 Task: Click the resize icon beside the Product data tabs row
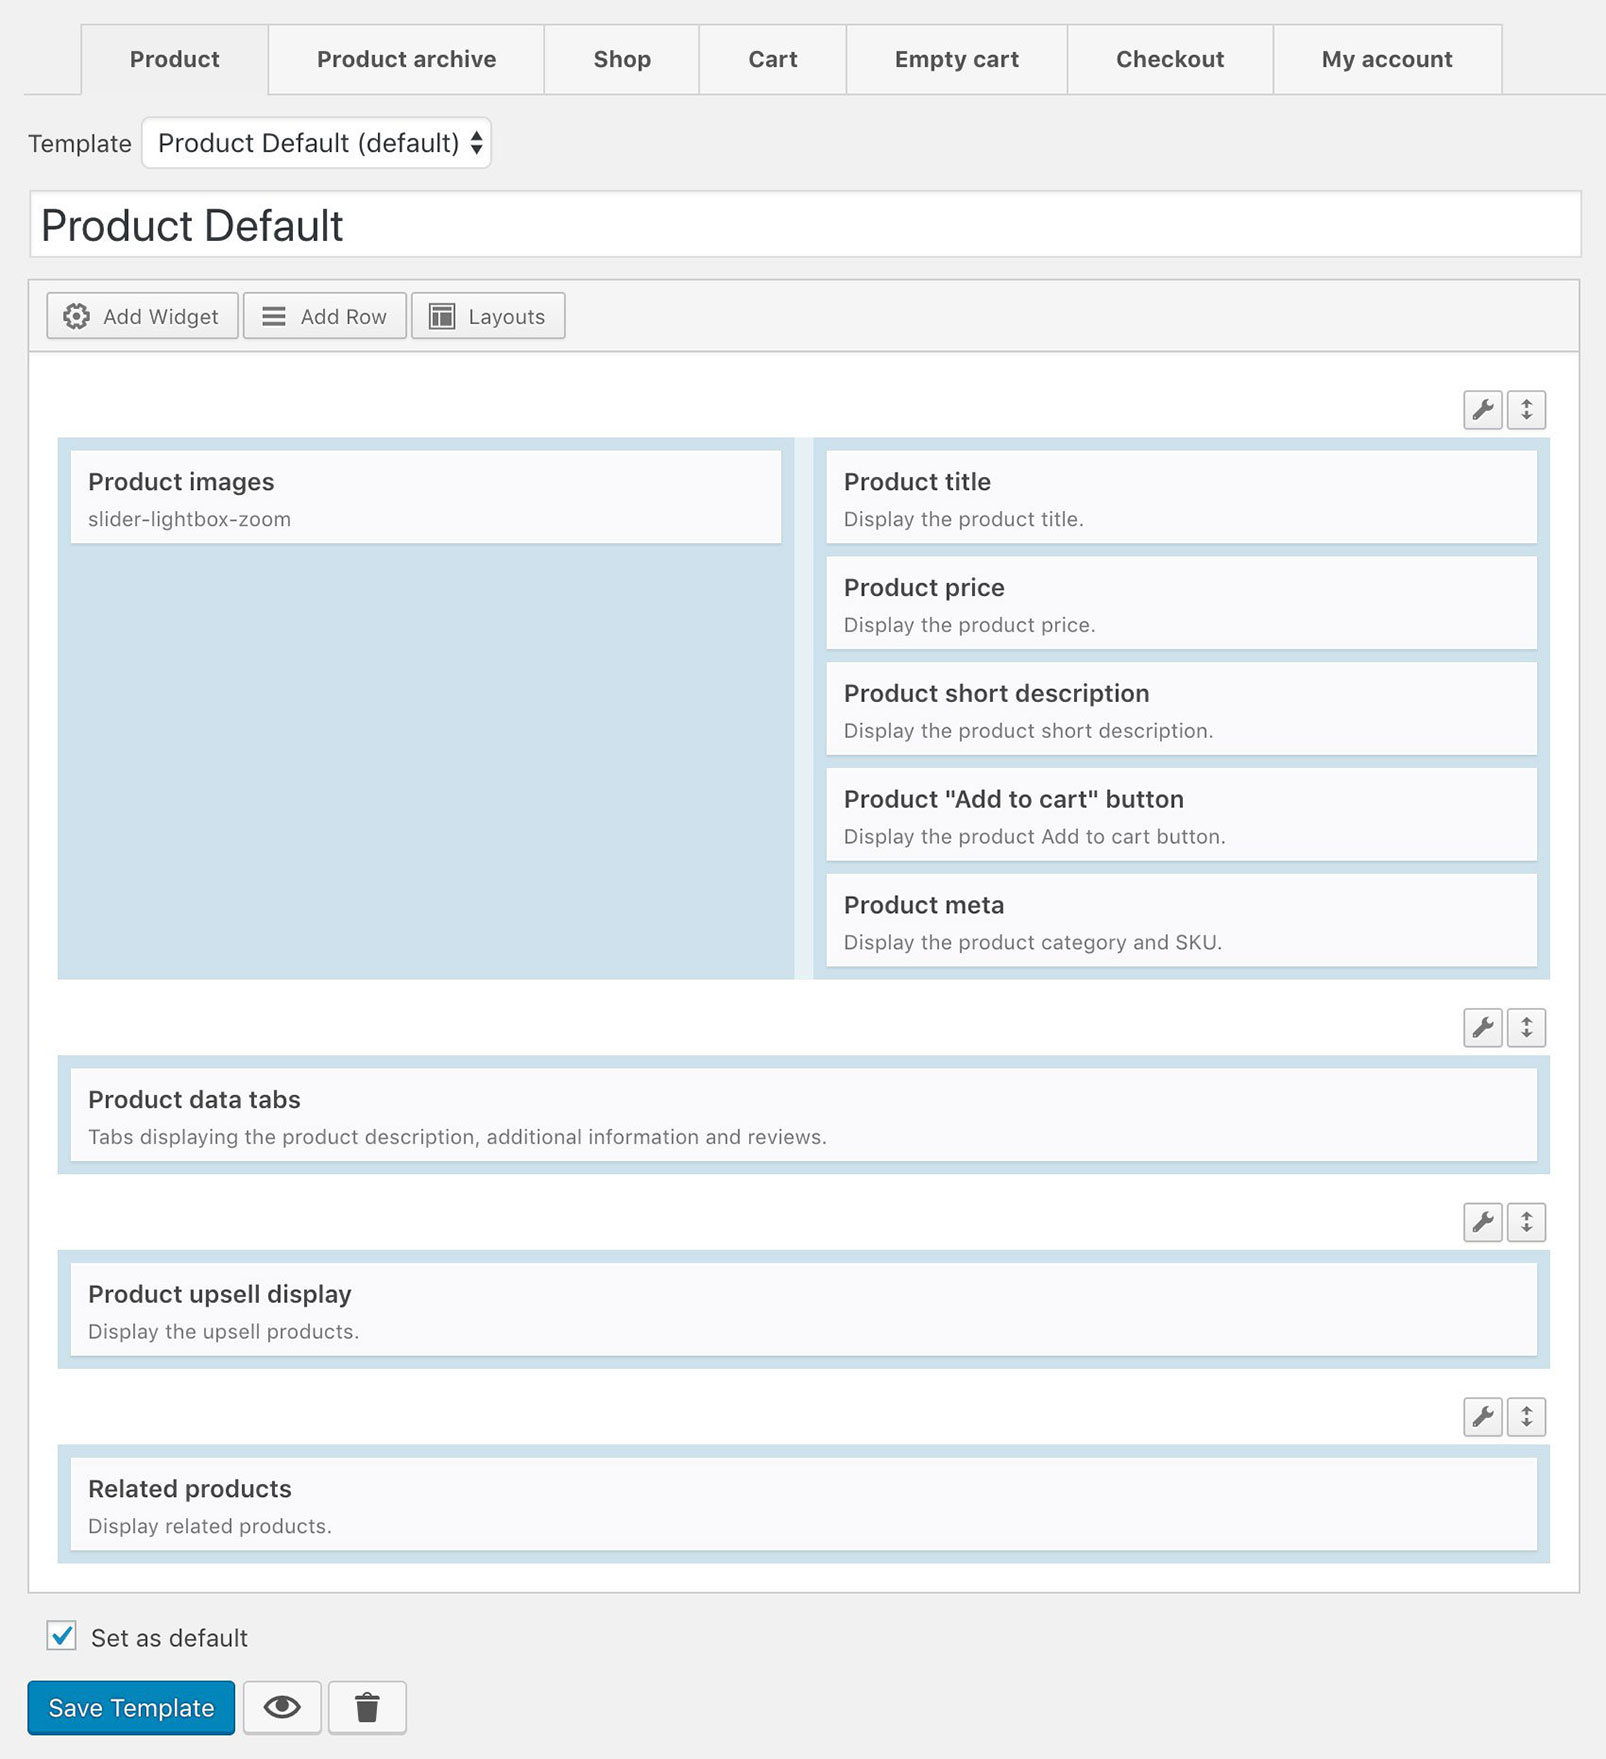pyautogui.click(x=1526, y=1027)
